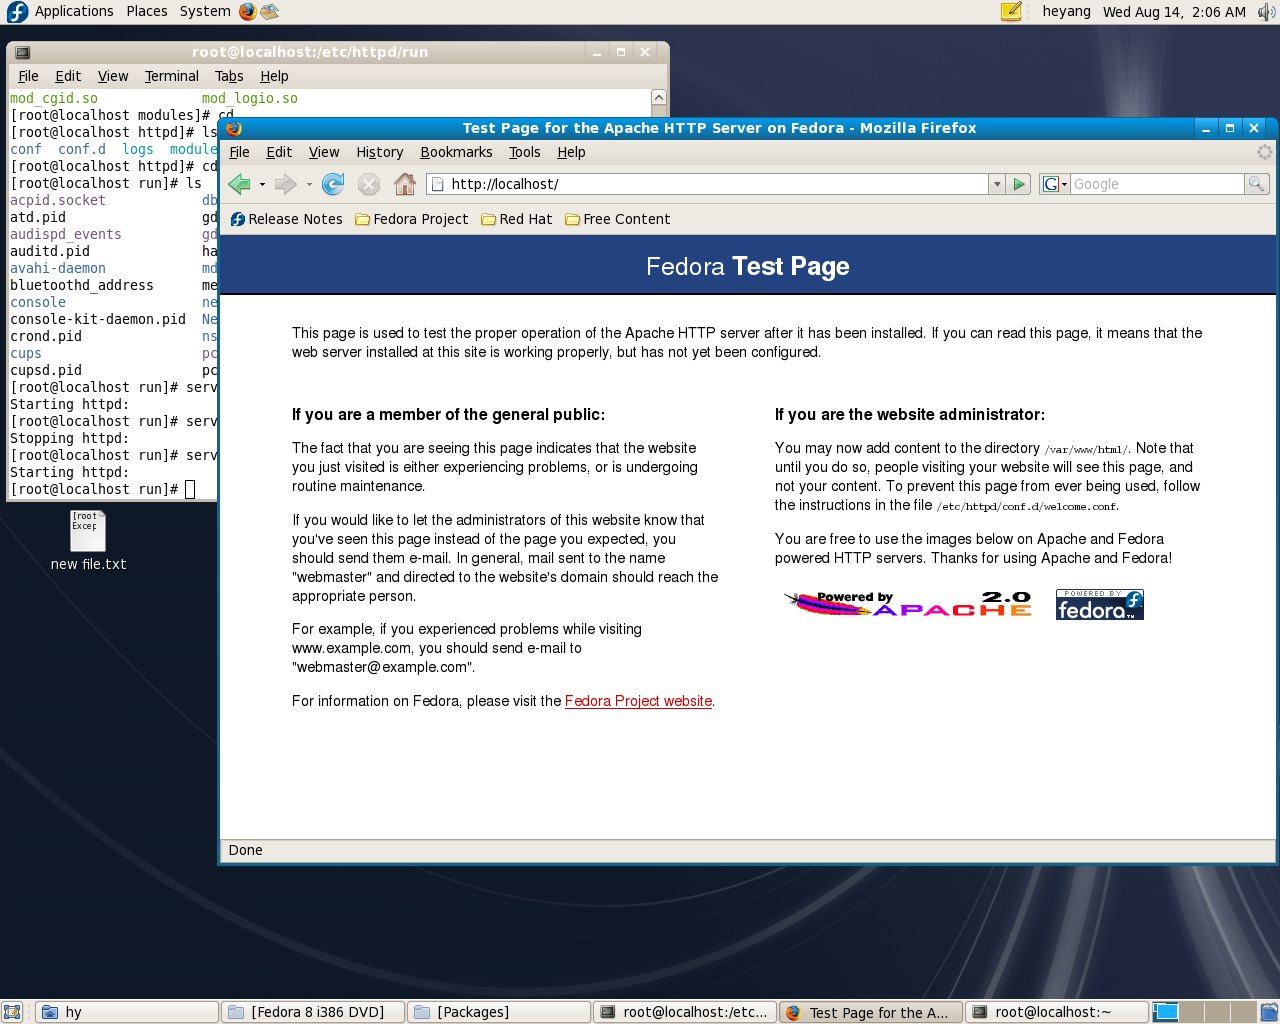The height and width of the screenshot is (1024, 1280).
Task: Switch to root@localhost:~ taskbar window
Action: click(x=1057, y=1012)
